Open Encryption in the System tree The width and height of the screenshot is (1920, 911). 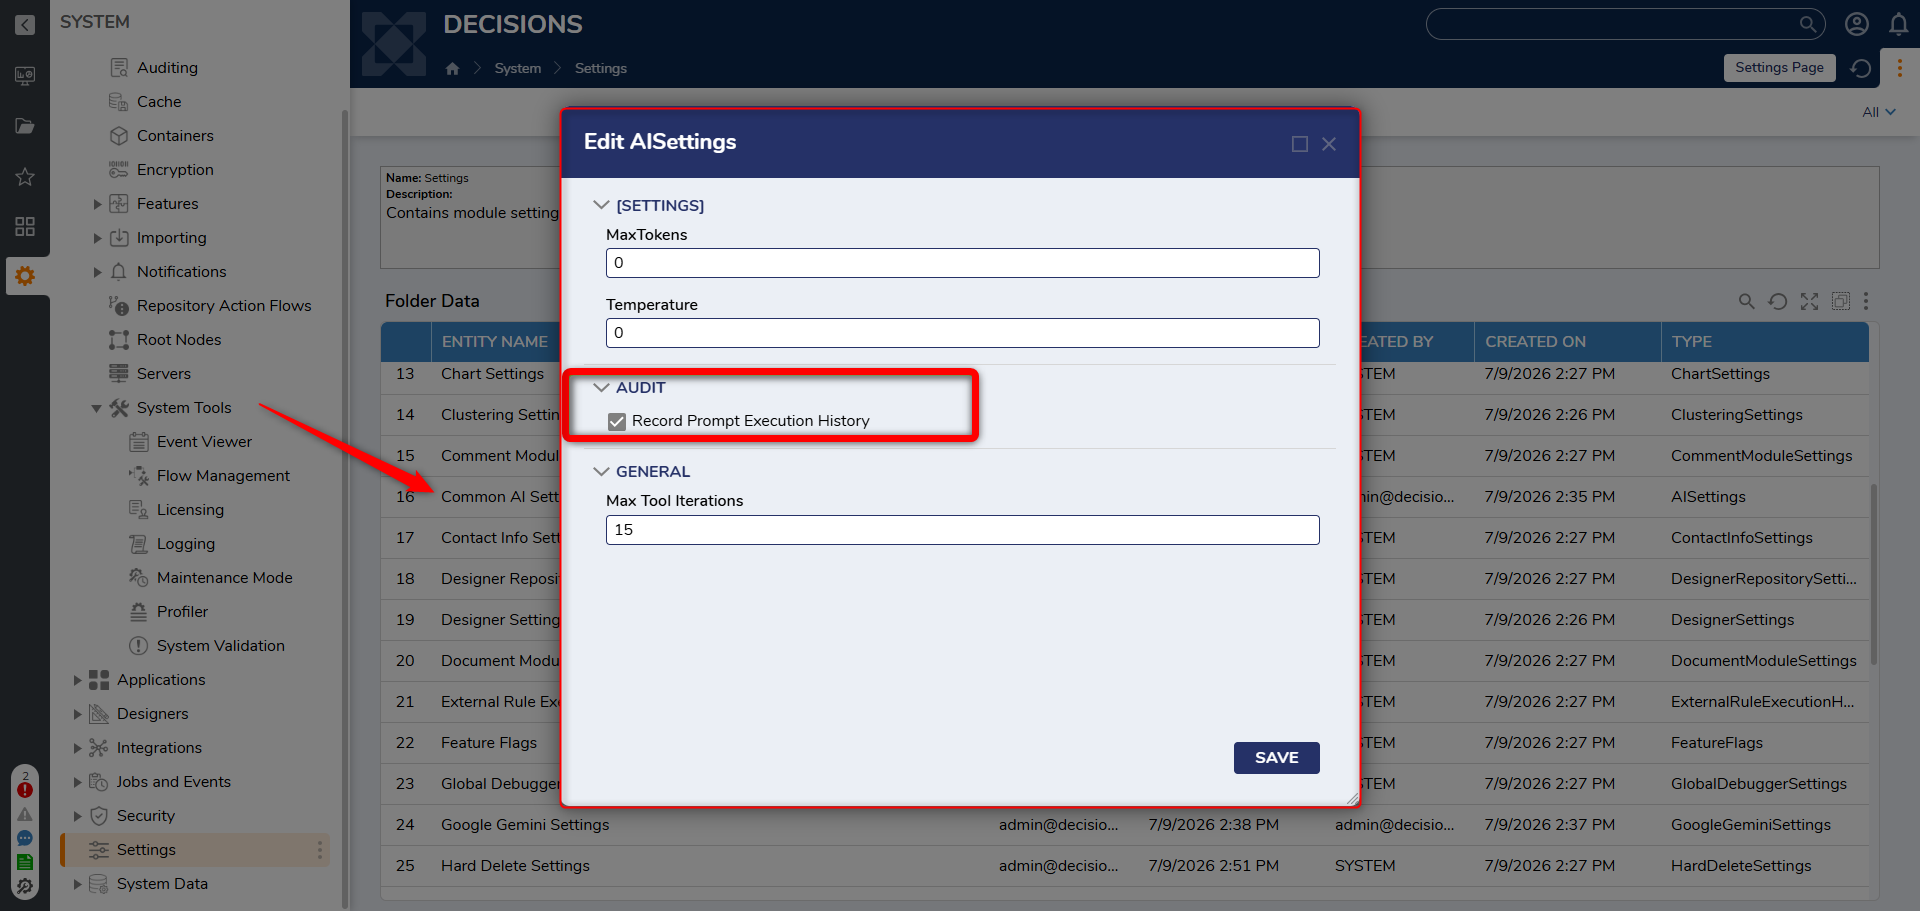point(175,170)
